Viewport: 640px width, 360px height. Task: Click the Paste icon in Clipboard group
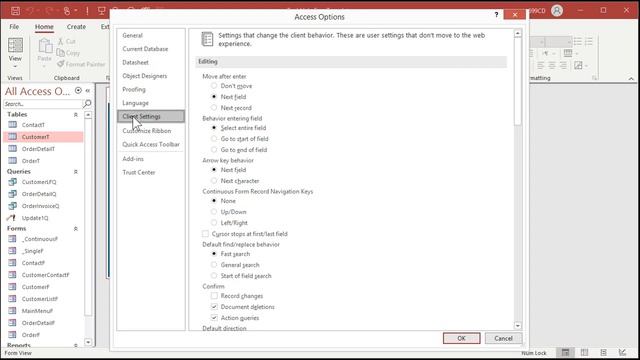pyautogui.click(x=45, y=46)
